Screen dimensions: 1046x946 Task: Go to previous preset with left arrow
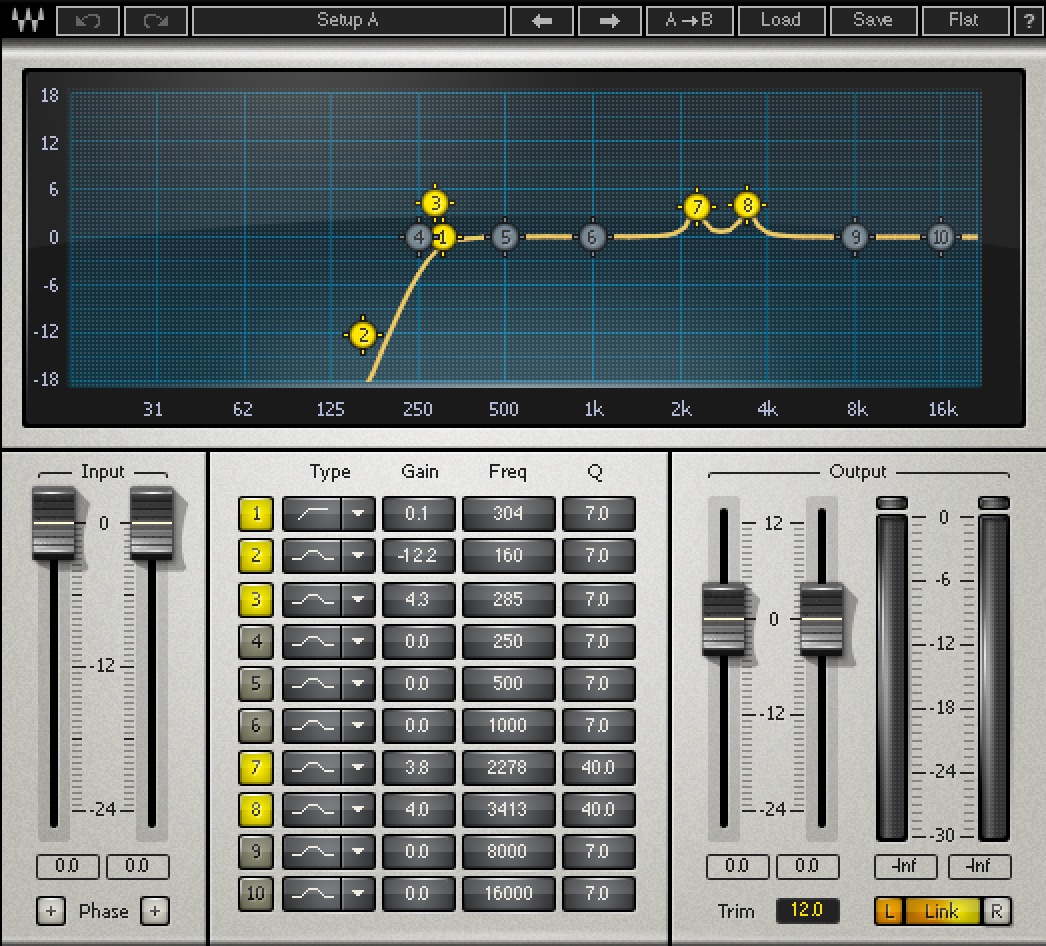click(542, 21)
